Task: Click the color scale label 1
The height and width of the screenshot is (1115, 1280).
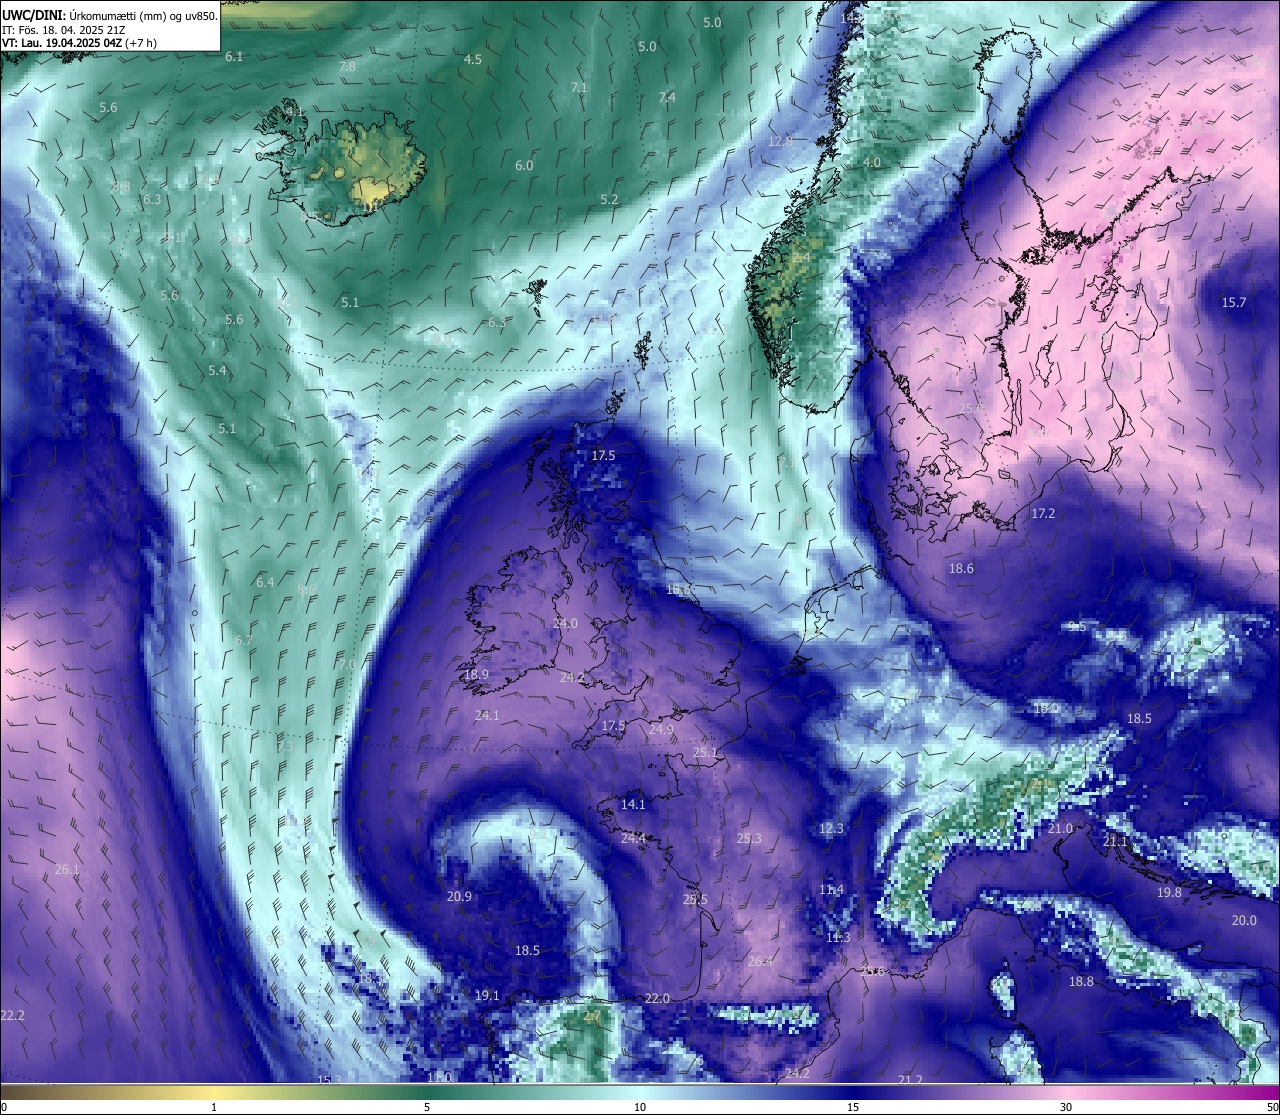Action: point(214,1107)
